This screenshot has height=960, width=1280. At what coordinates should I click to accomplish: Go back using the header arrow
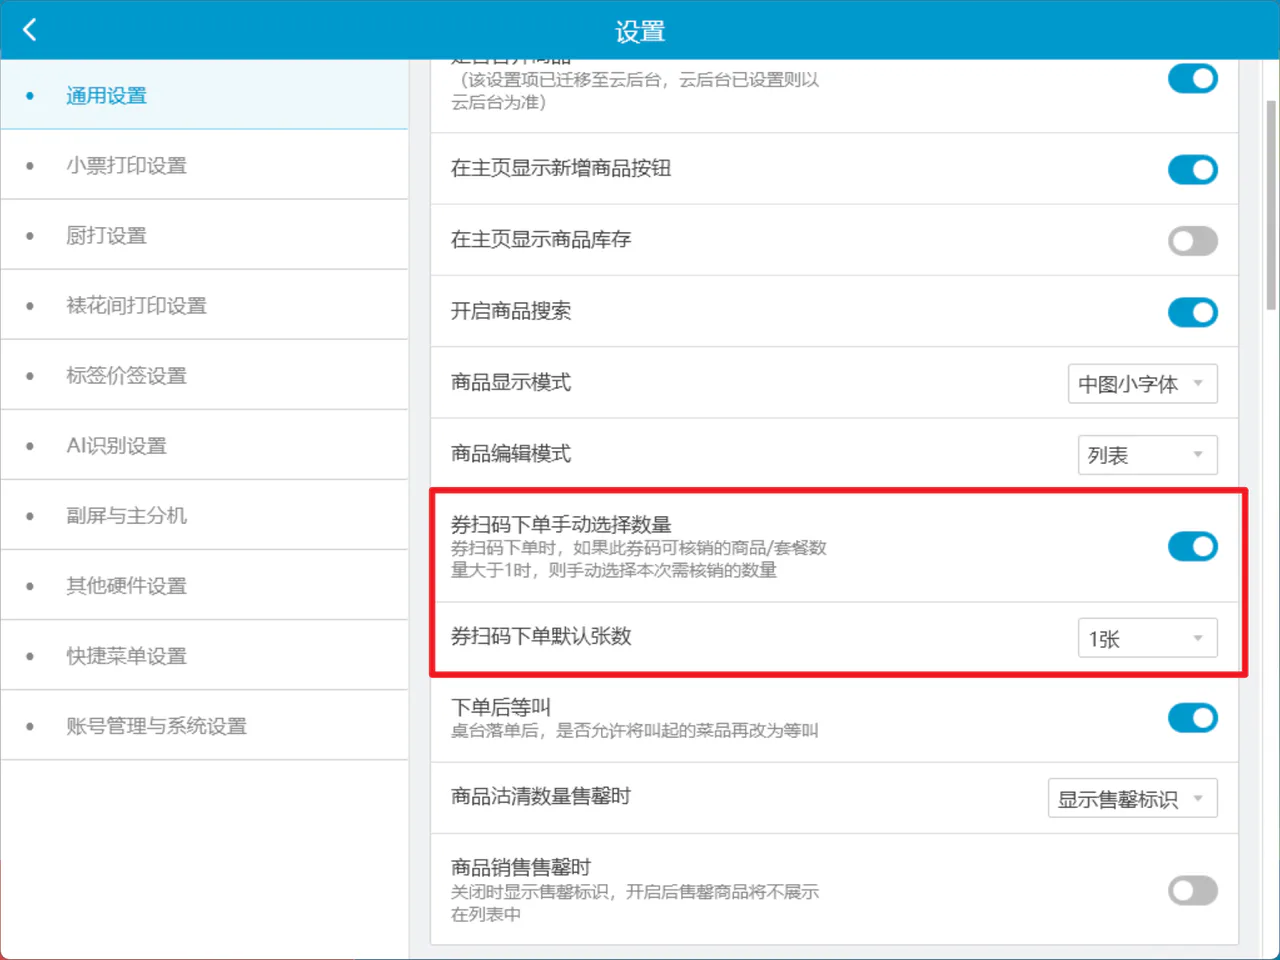point(29,30)
